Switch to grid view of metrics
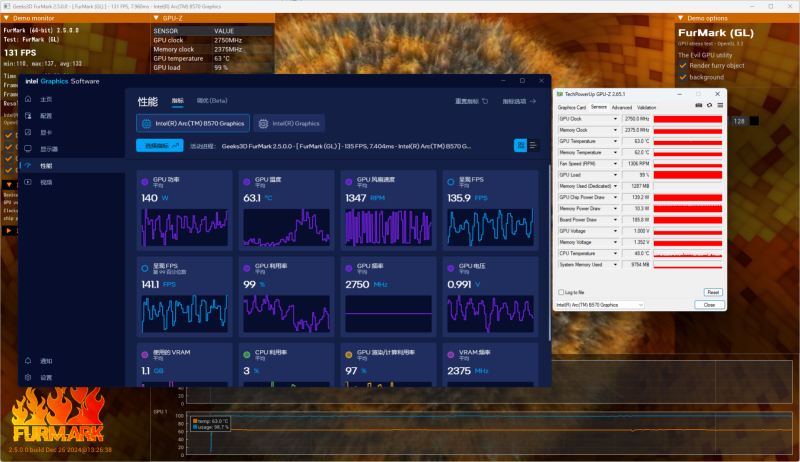800x462 pixels. pyautogui.click(x=520, y=145)
